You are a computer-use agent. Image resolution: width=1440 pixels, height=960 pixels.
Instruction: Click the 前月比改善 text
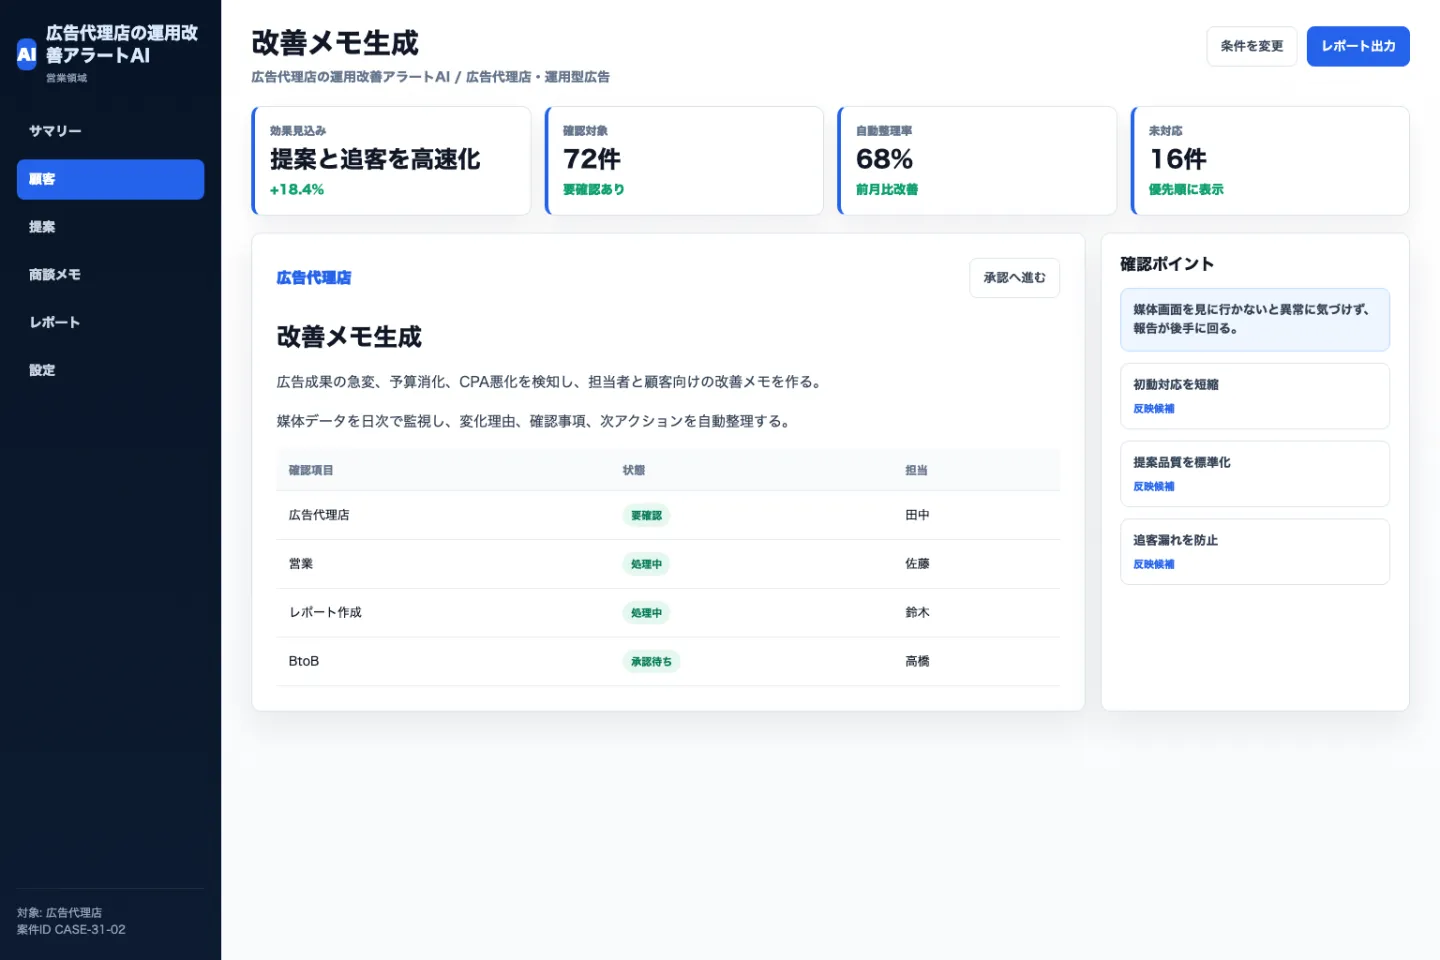(x=887, y=189)
